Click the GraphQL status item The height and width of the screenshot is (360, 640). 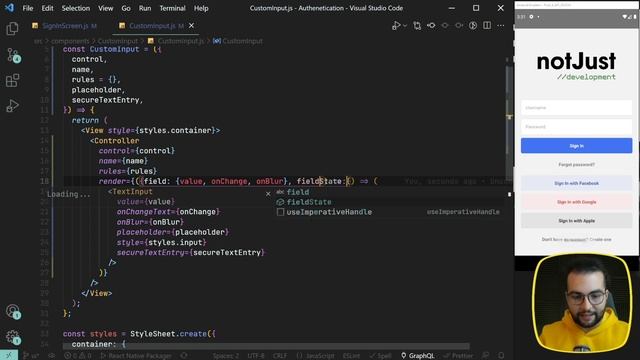(x=418, y=356)
